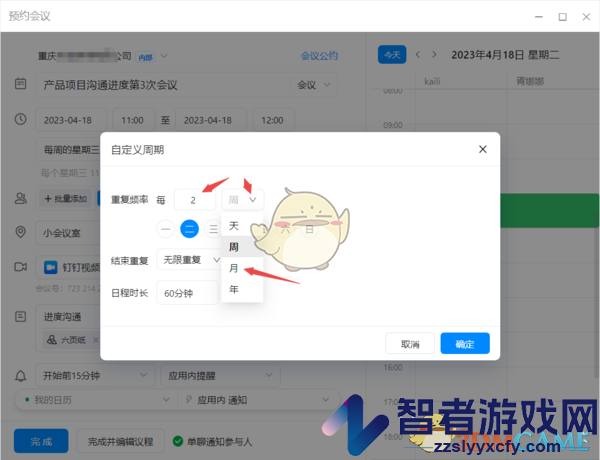Click the participants people icon
The height and width of the screenshot is (460, 600).
pos(21,198)
